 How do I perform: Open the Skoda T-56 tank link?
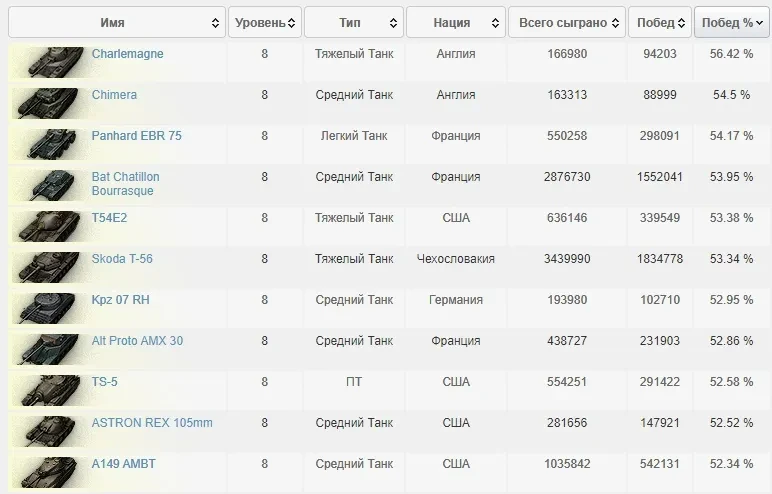[x=122, y=259]
